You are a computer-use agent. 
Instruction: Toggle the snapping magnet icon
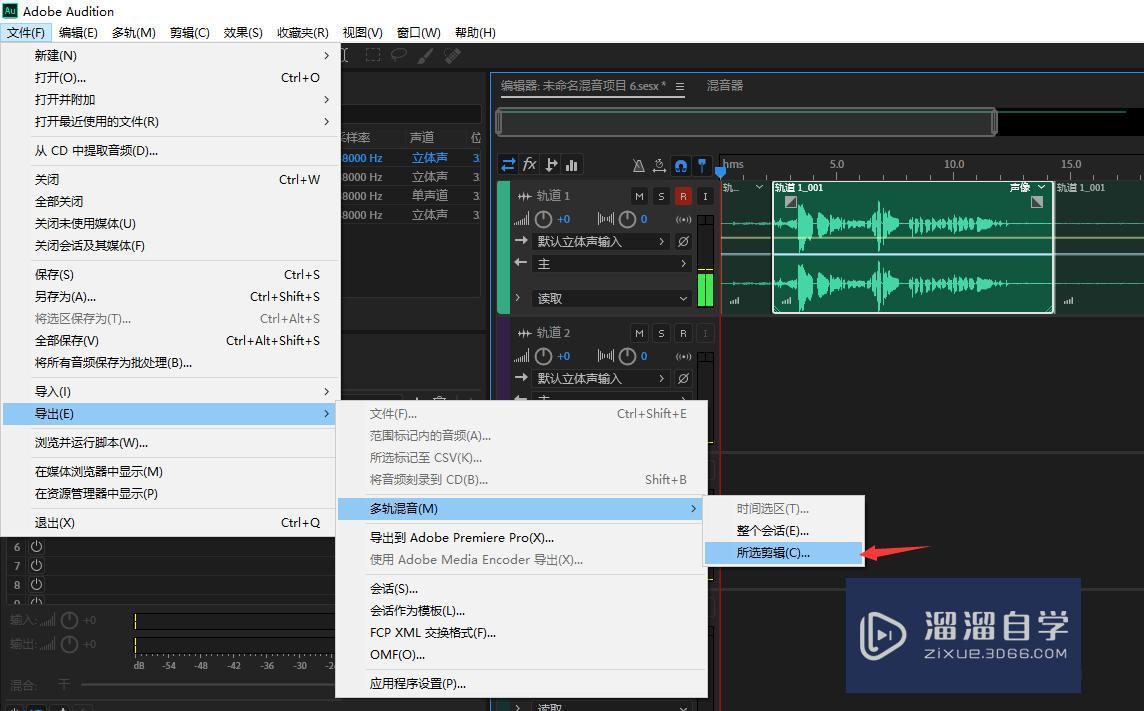[681, 166]
